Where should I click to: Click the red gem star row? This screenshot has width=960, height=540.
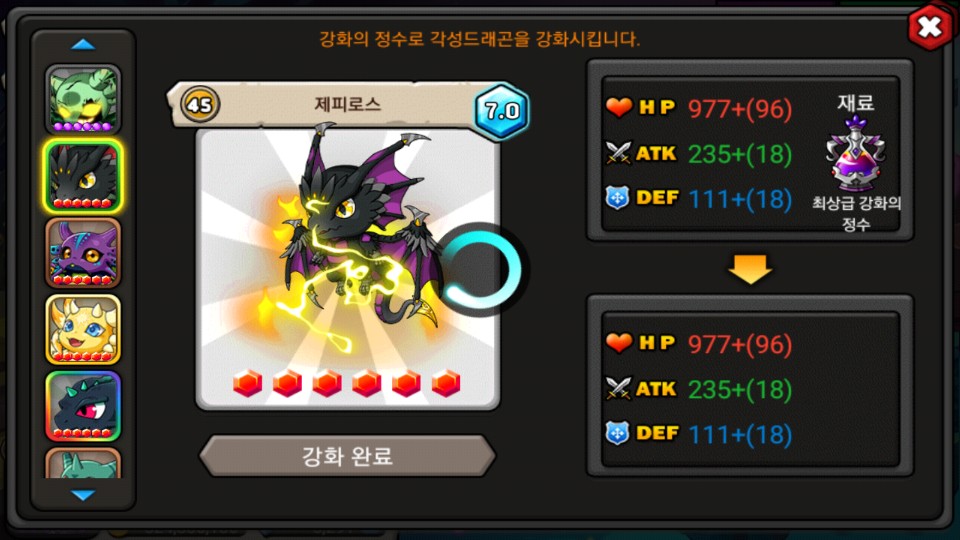click(347, 383)
